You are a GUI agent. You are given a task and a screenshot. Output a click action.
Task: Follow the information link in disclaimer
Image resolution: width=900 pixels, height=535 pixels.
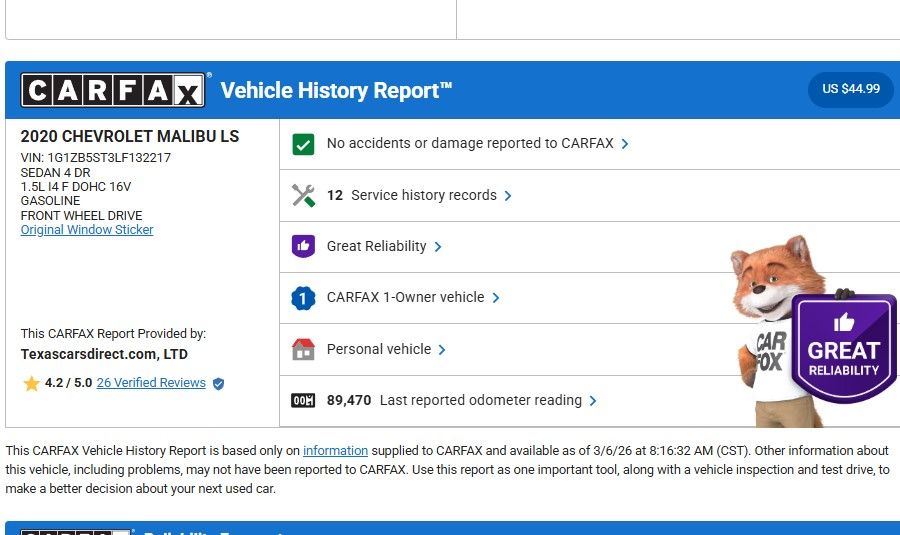click(x=335, y=451)
